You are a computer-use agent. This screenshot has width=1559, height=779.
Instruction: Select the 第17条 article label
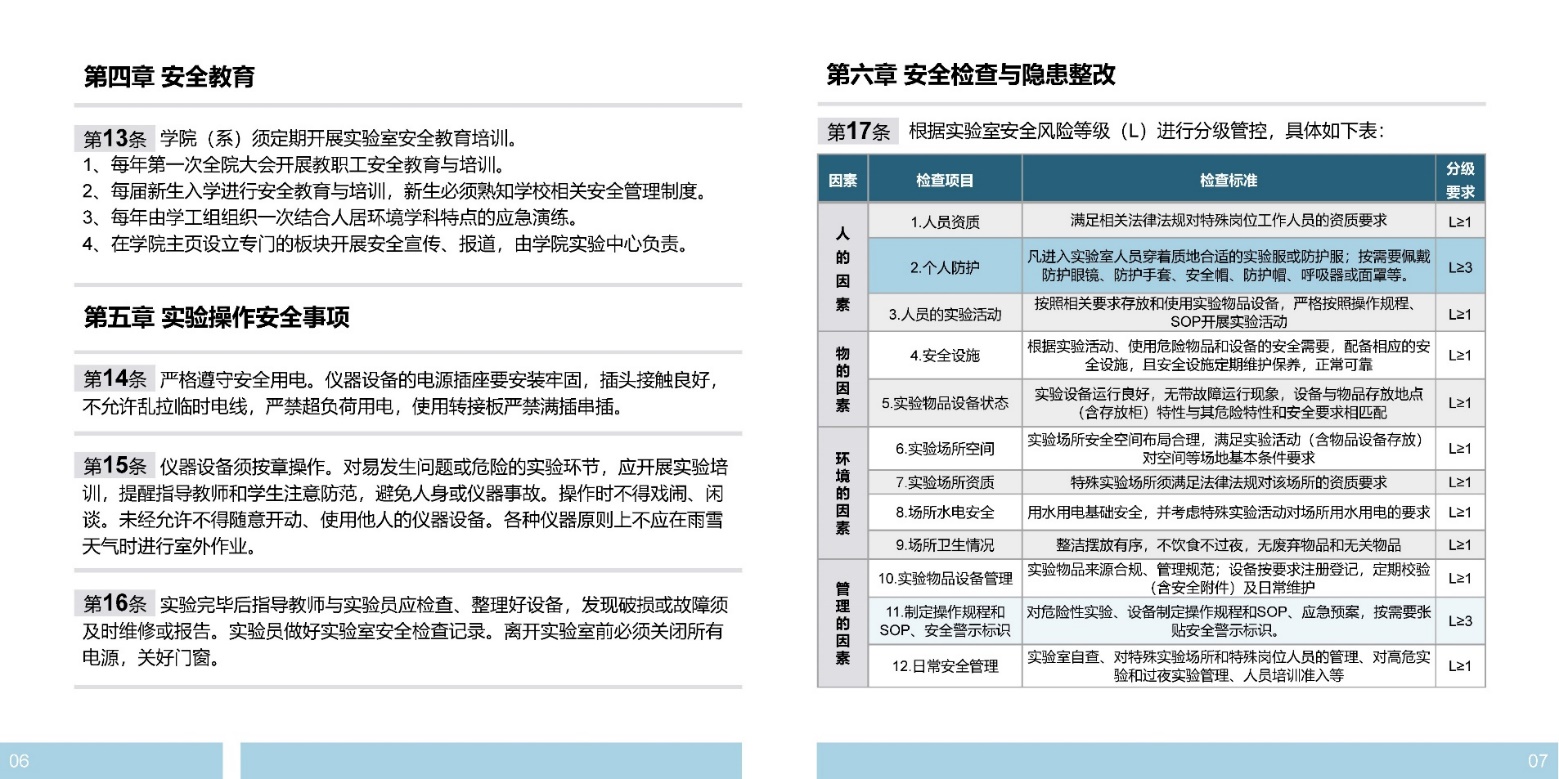858,131
